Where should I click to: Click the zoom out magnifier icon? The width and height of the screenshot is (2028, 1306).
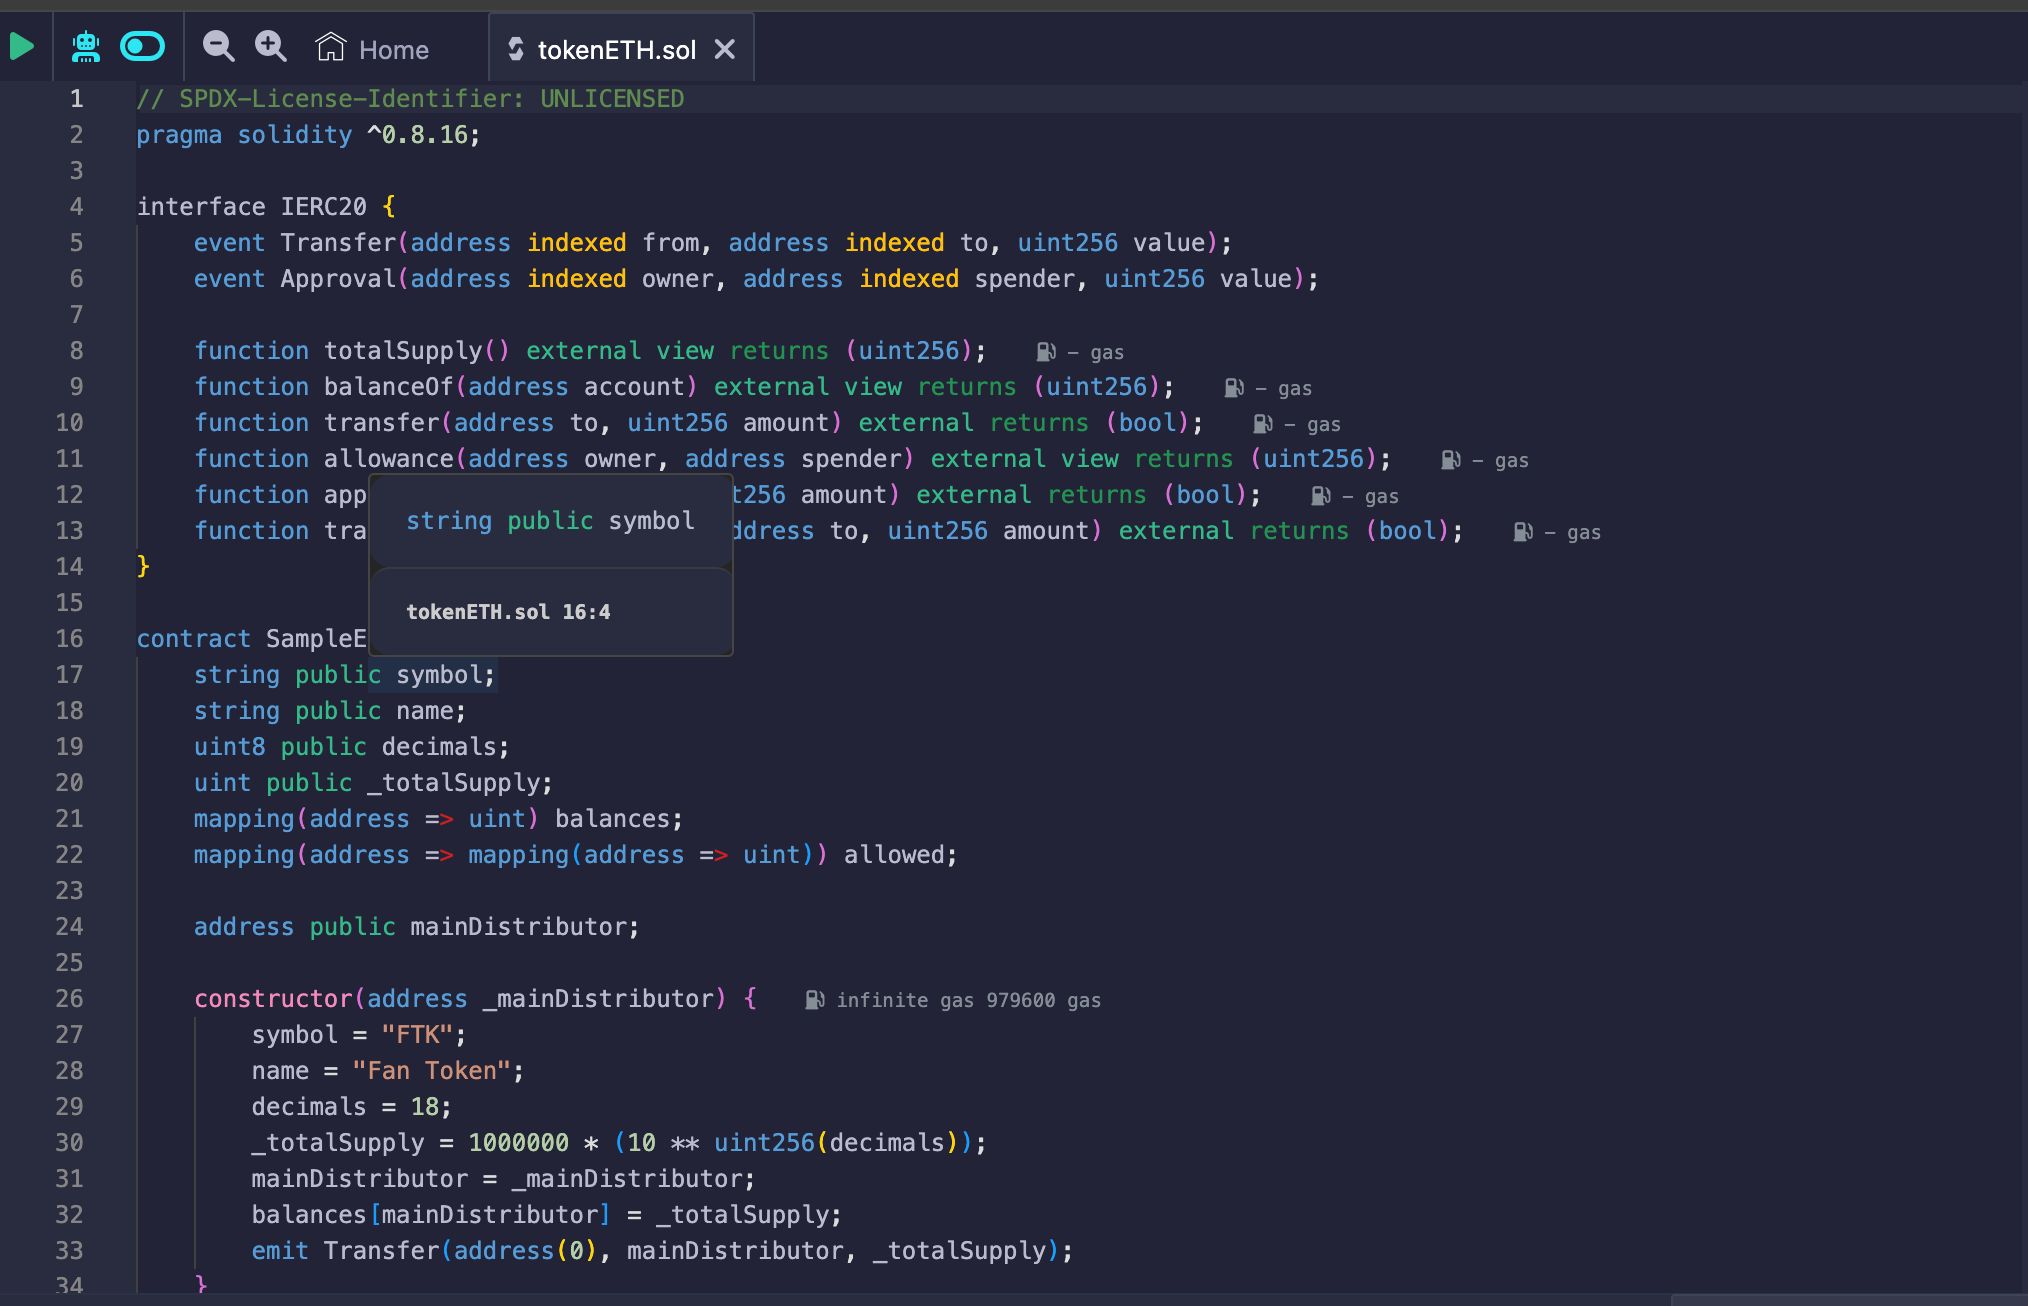point(218,46)
